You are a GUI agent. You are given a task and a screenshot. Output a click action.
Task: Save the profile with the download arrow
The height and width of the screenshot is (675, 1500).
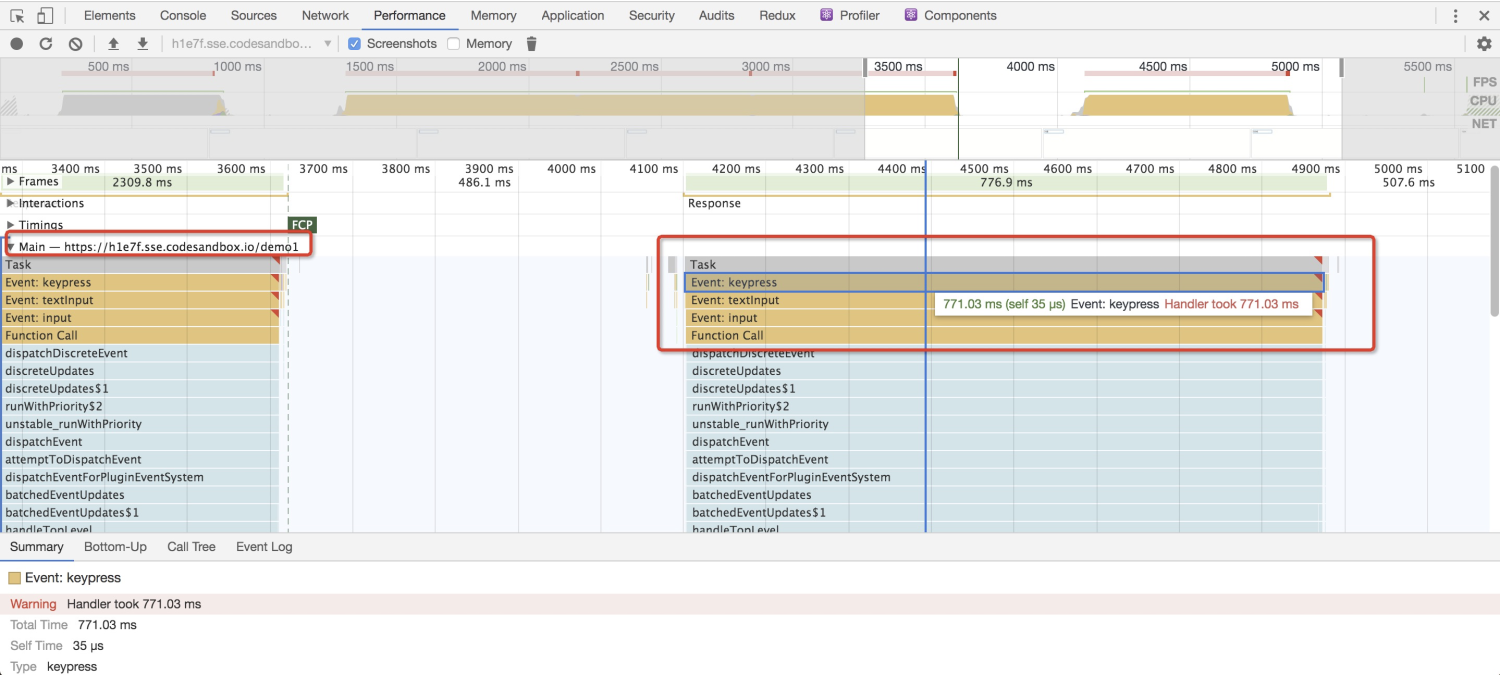click(143, 44)
